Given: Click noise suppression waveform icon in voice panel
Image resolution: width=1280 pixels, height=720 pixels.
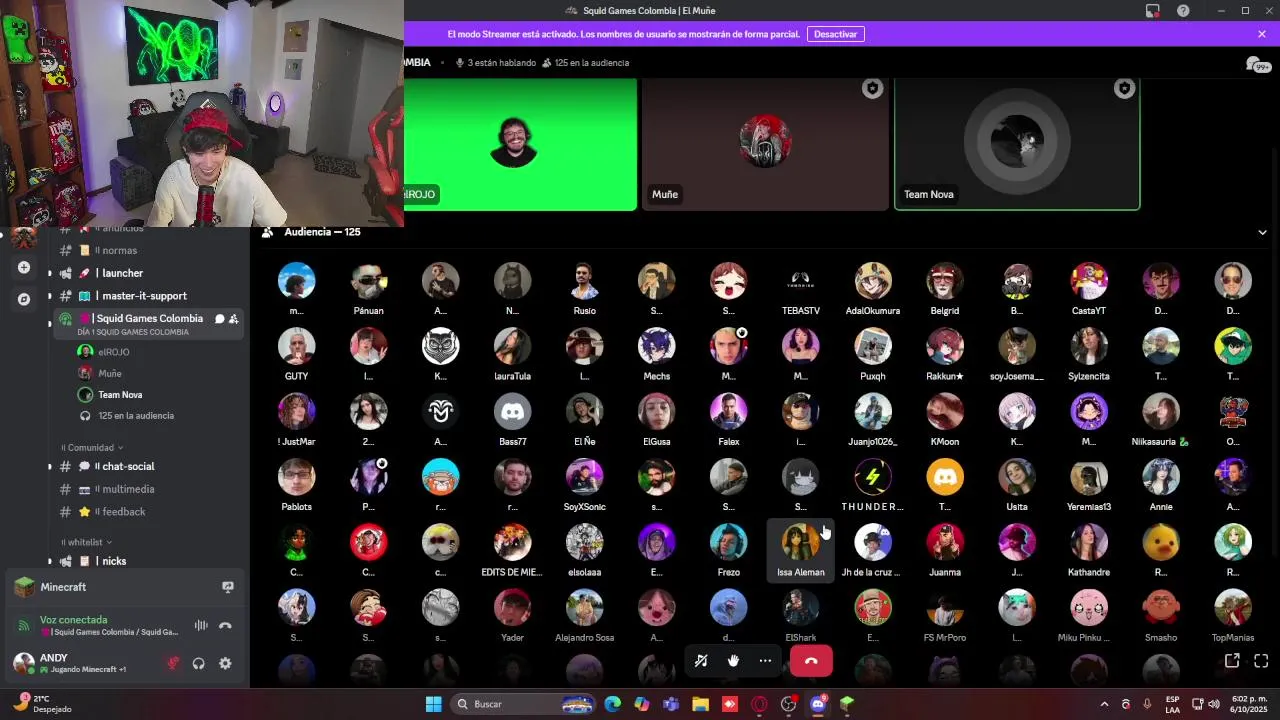Looking at the screenshot, I should 201,625.
